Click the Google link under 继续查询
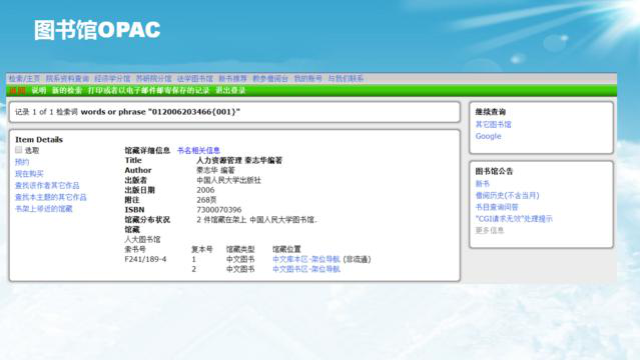 [488, 136]
